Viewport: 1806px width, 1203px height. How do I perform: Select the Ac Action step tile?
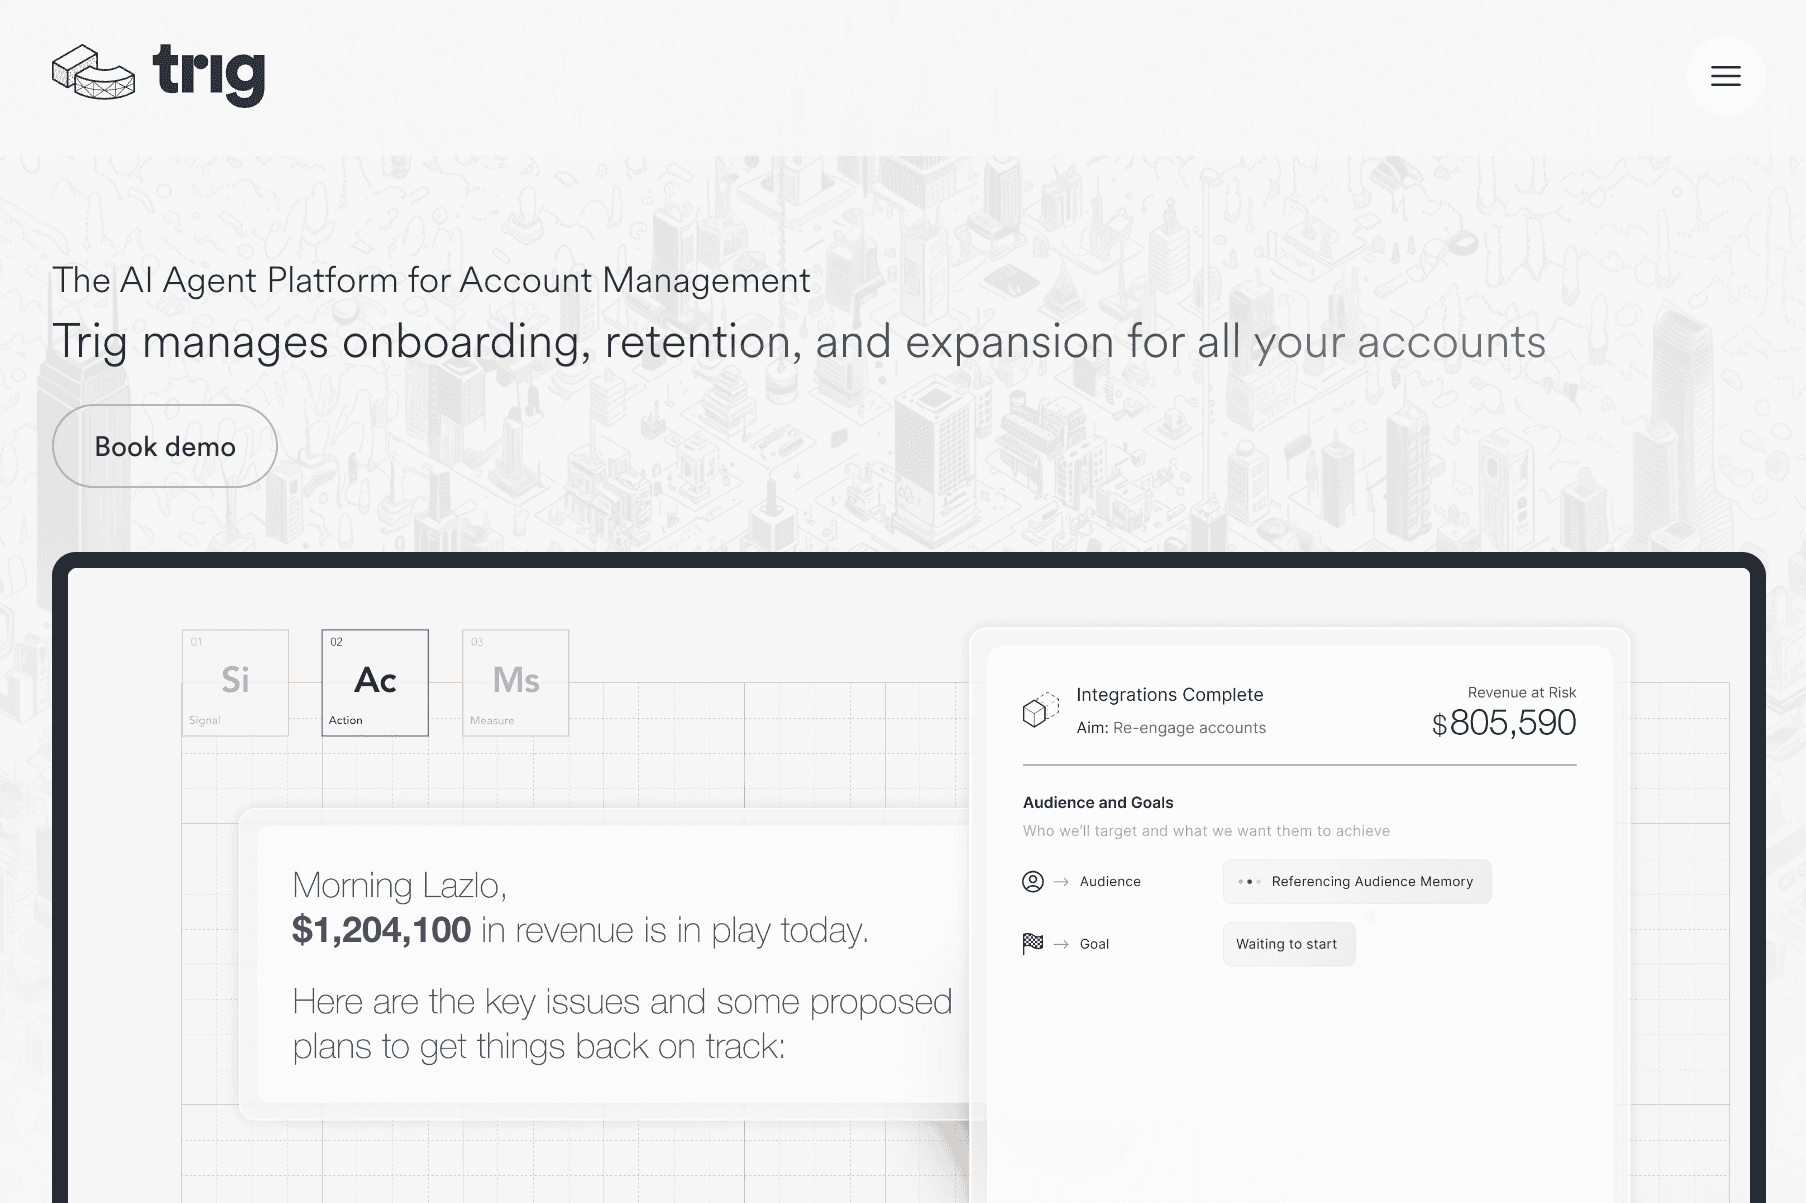click(x=374, y=682)
